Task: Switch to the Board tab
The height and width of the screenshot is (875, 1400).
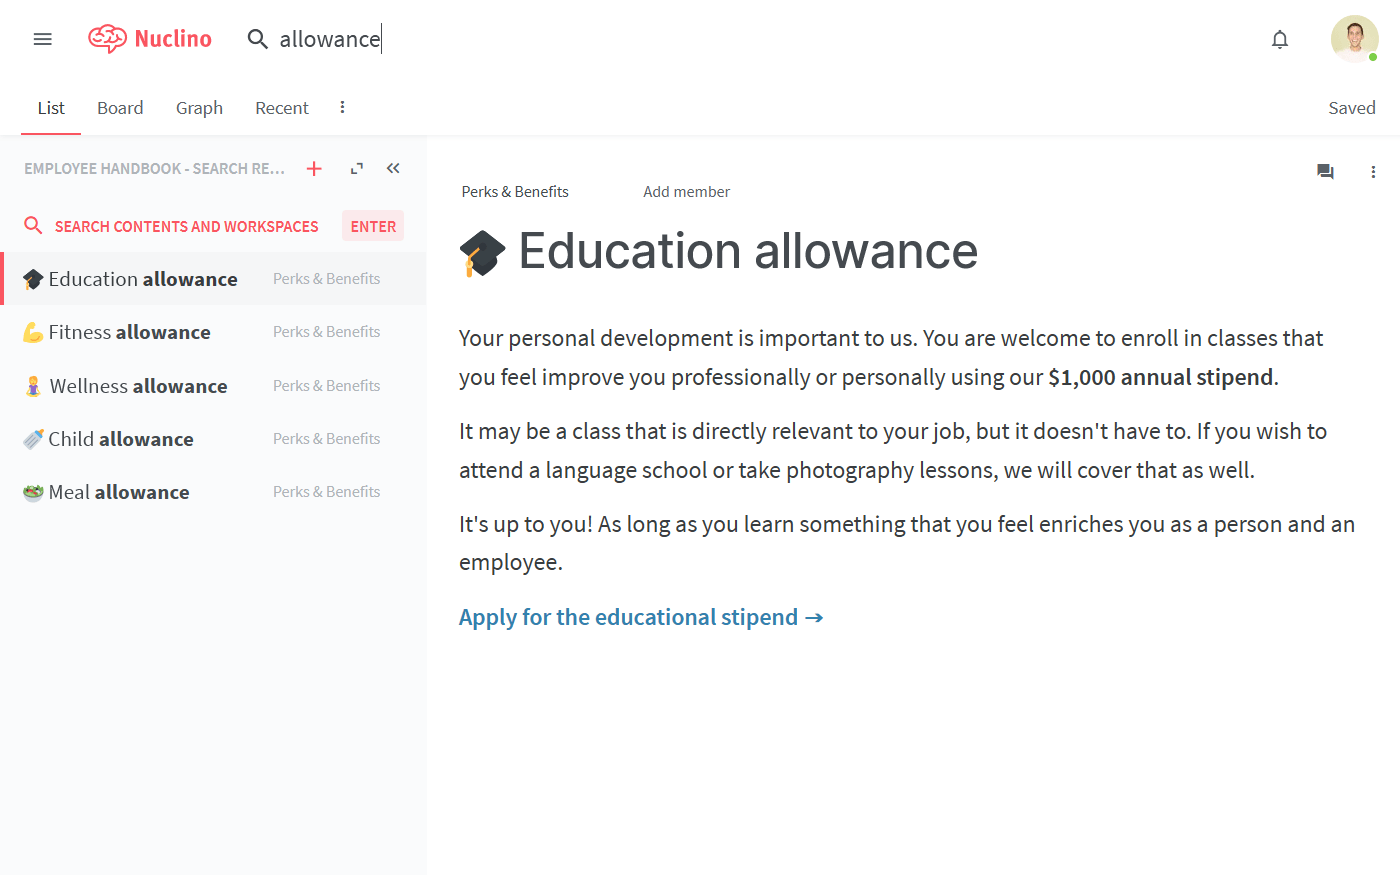Action: coord(120,108)
